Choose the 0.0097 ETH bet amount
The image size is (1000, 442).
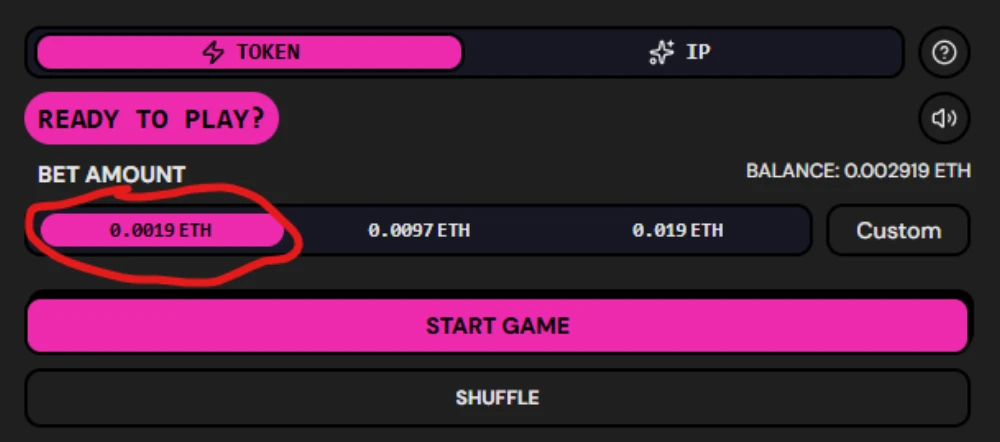[418, 230]
